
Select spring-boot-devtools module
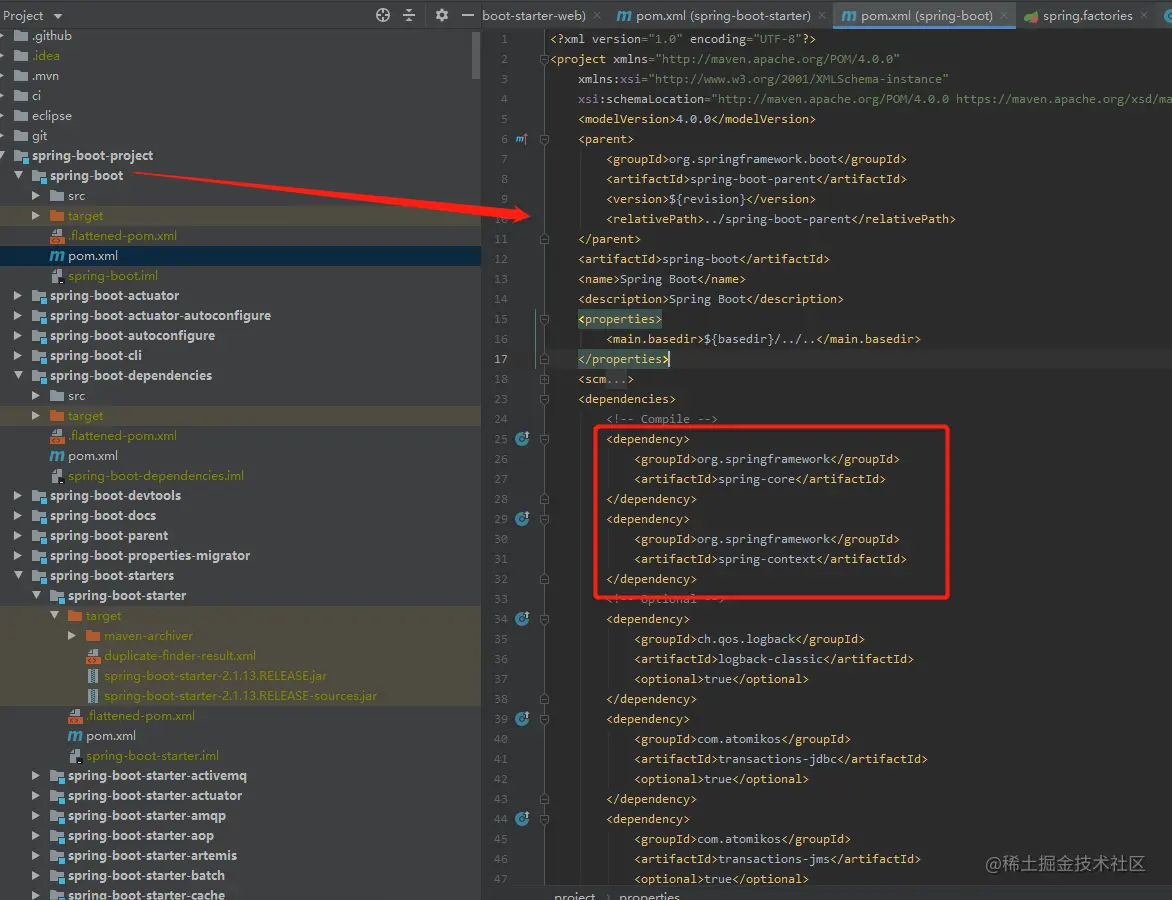pos(114,496)
